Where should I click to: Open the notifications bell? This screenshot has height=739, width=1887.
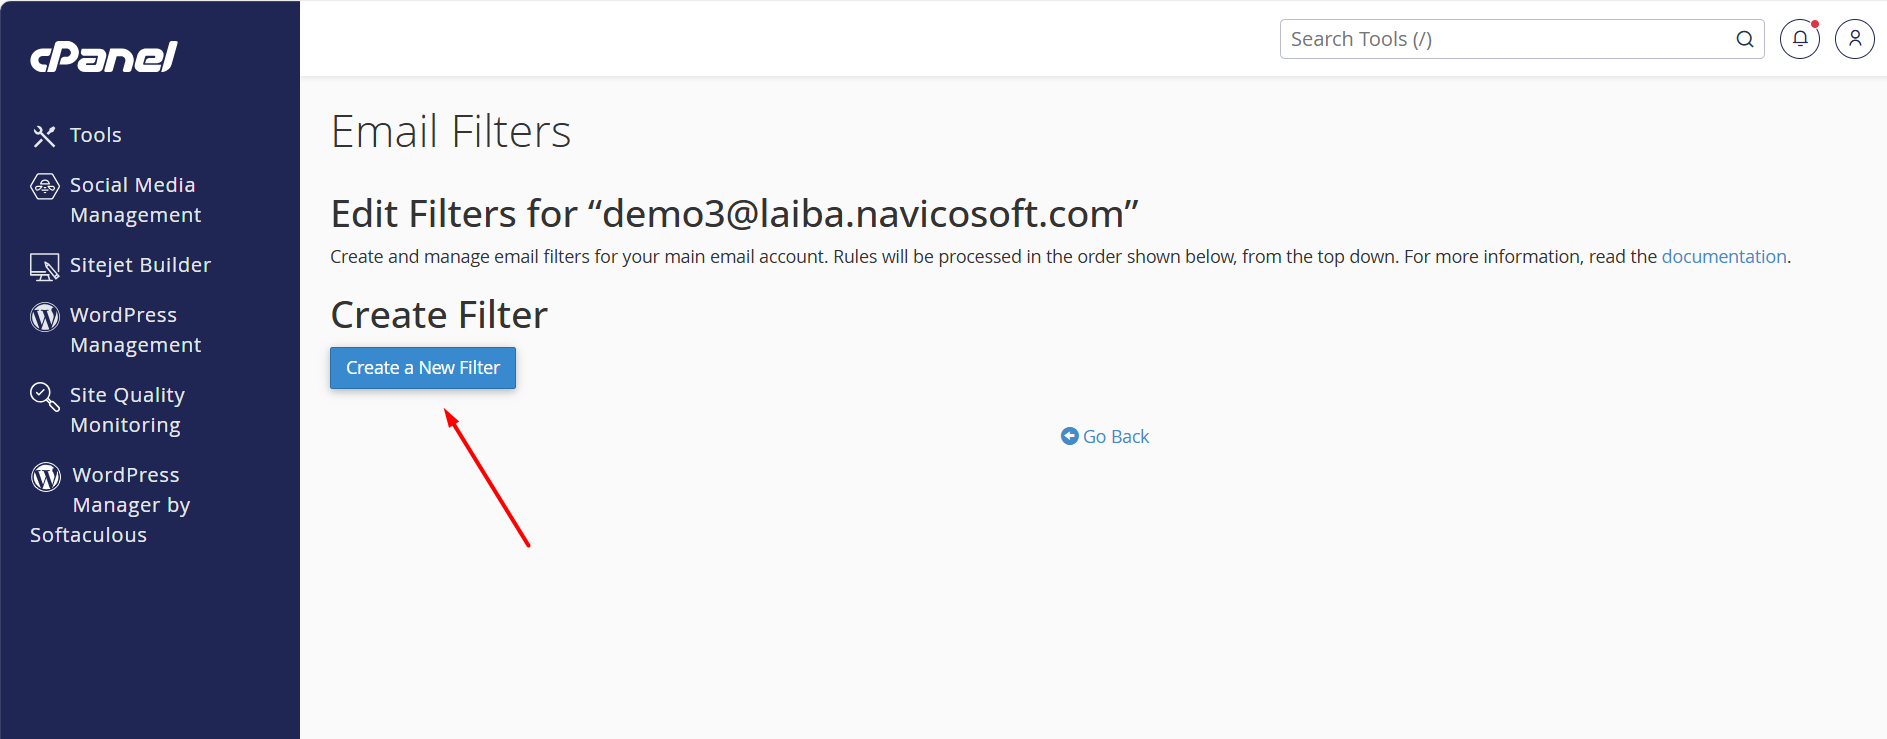[1799, 39]
